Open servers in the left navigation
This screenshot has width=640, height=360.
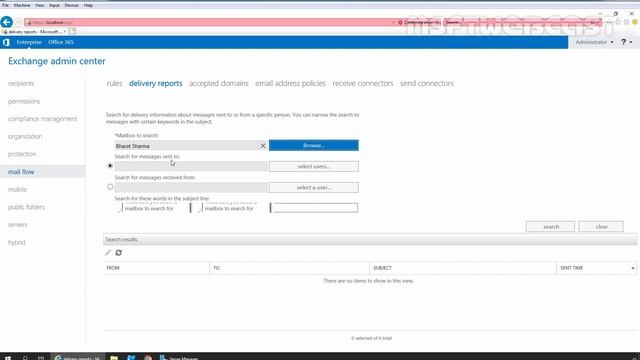coord(17,224)
